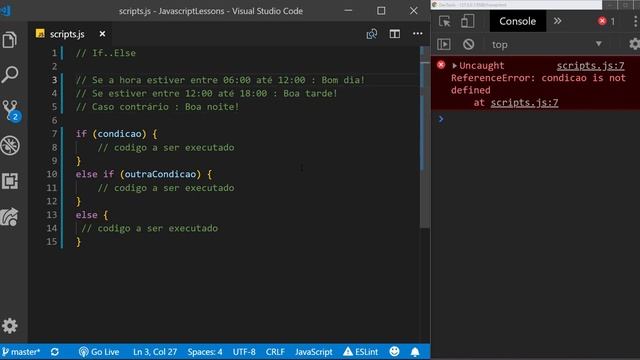Image resolution: width=640 pixels, height=360 pixels.
Task: Open the Explorer view in activity bar
Action: [x=10, y=40]
